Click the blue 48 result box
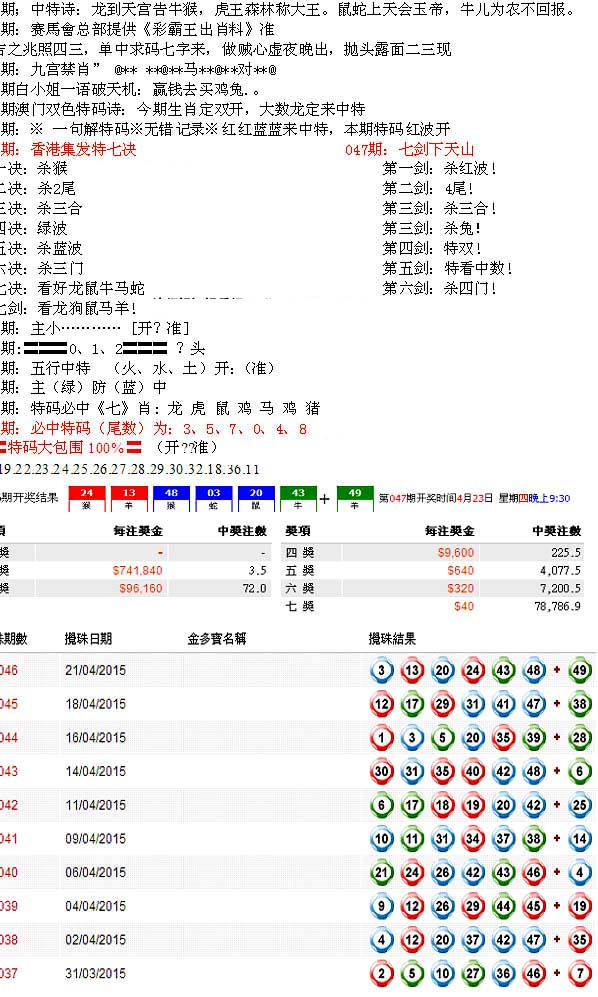This screenshot has width=598, height=997. (x=172, y=498)
